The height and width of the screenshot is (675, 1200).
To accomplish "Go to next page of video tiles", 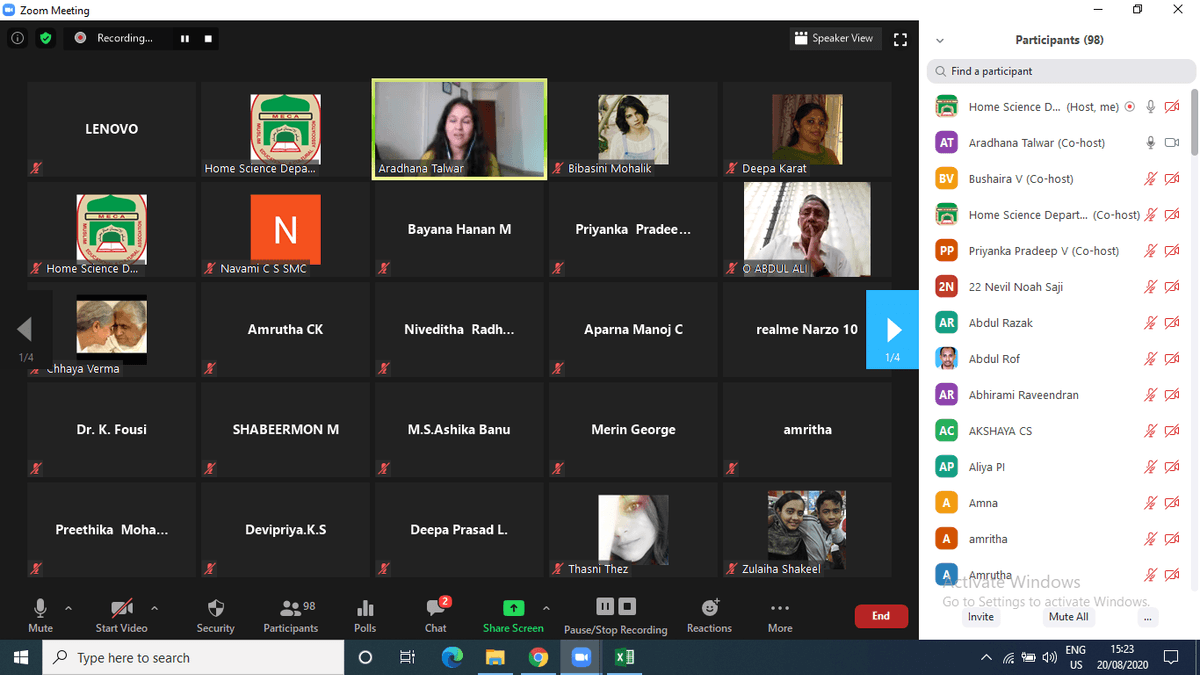I will point(892,329).
